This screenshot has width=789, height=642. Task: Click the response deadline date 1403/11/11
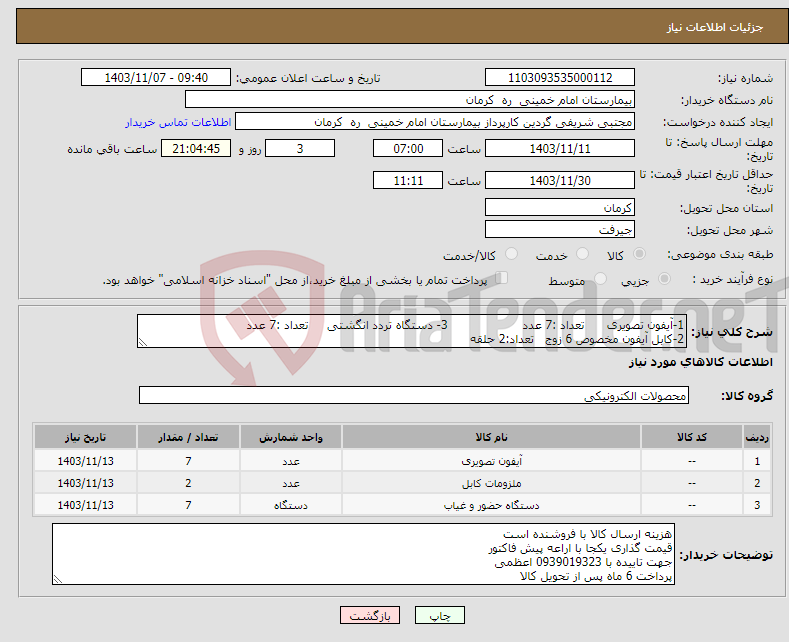click(x=560, y=148)
